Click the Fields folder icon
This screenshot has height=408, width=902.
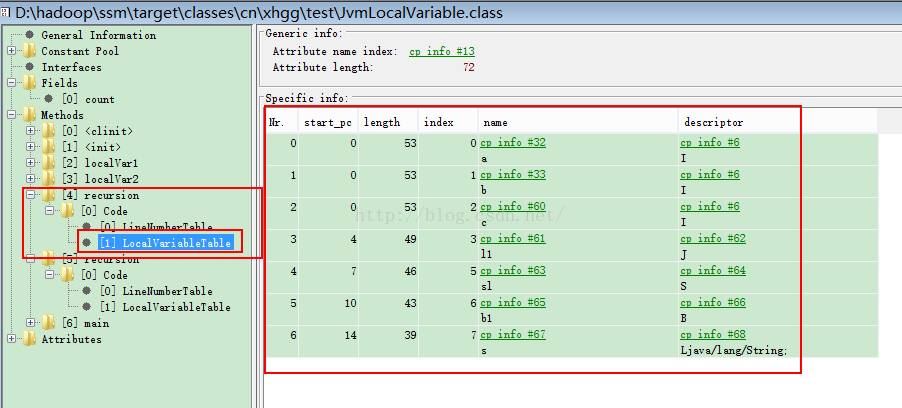point(29,83)
